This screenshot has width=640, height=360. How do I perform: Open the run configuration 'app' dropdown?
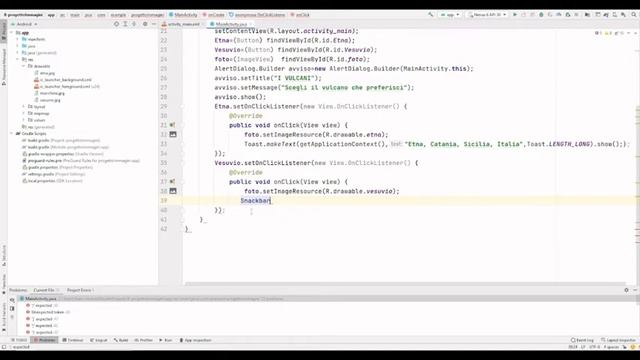coord(450,15)
